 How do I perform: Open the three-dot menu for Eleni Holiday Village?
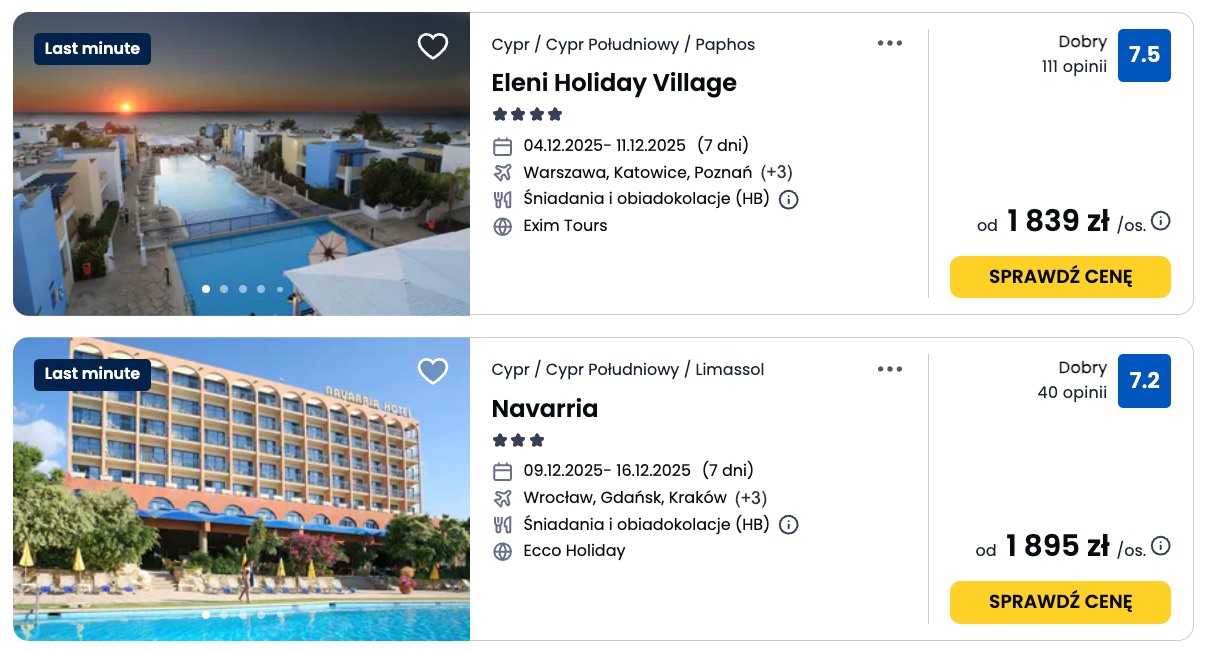tap(890, 43)
